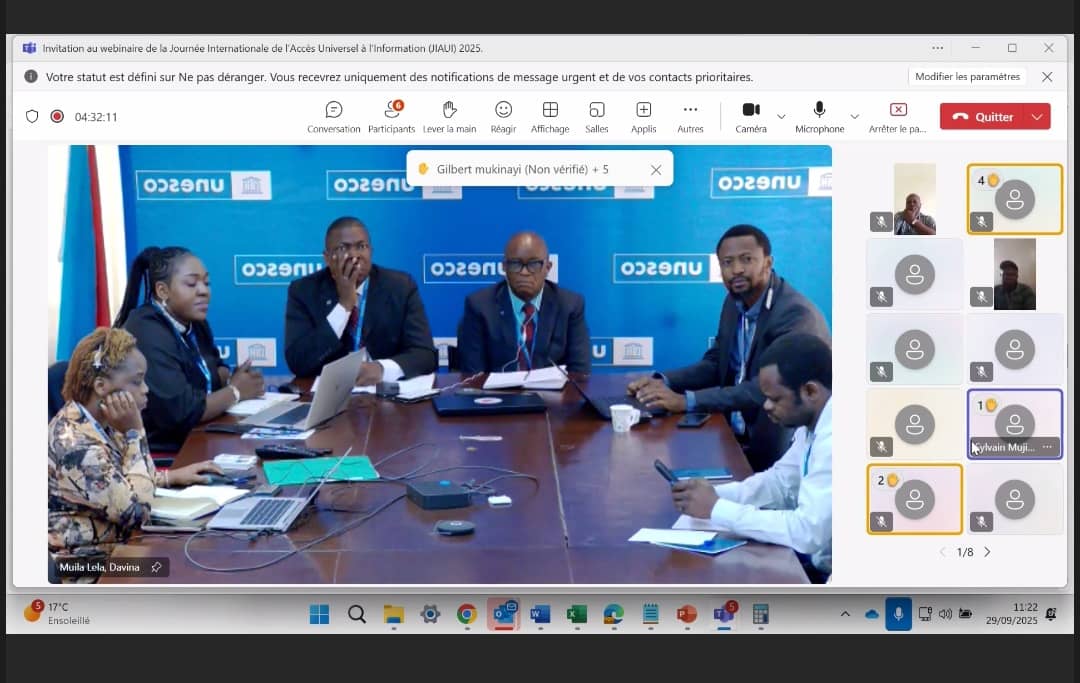The image size is (1080, 683).
Task: Toggle the Caméra on or off
Action: 751,116
